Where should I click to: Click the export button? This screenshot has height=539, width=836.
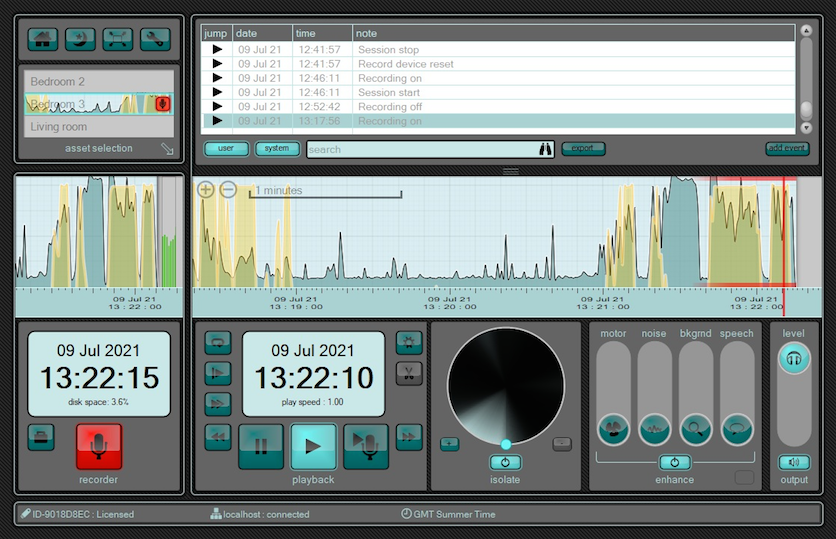[x=583, y=148]
